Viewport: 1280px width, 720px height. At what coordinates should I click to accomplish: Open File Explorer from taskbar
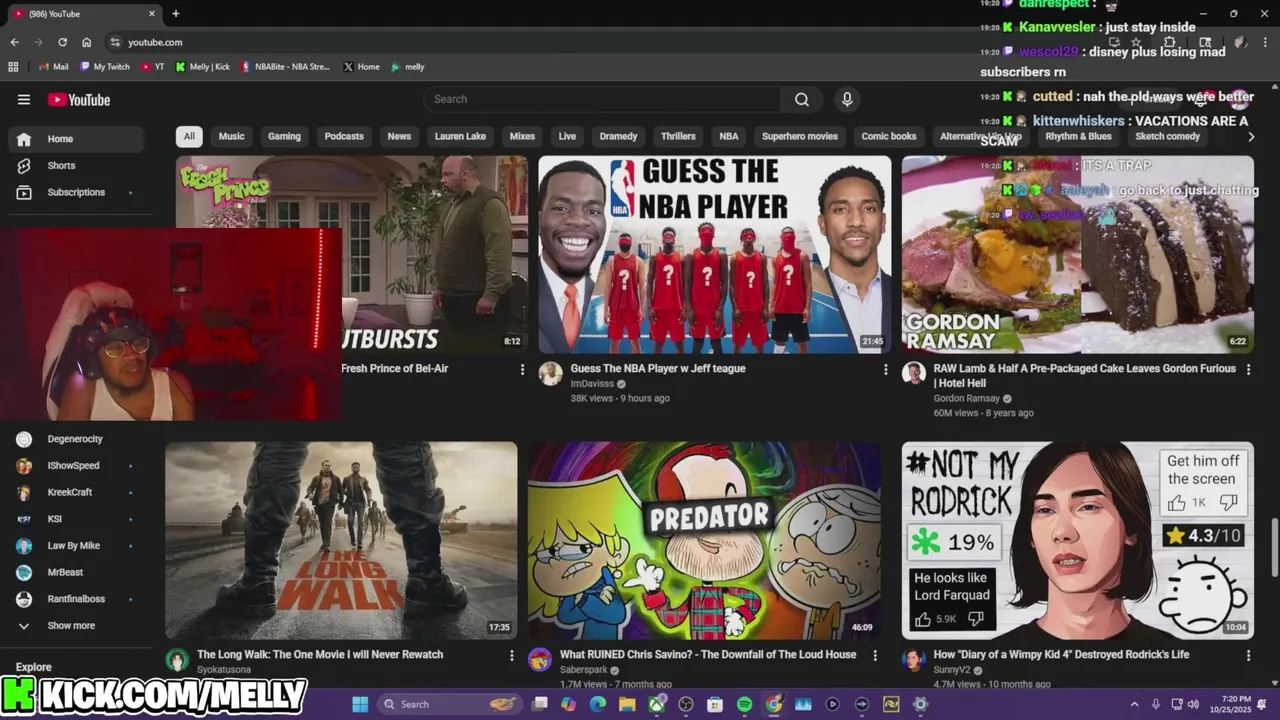pyautogui.click(x=627, y=704)
